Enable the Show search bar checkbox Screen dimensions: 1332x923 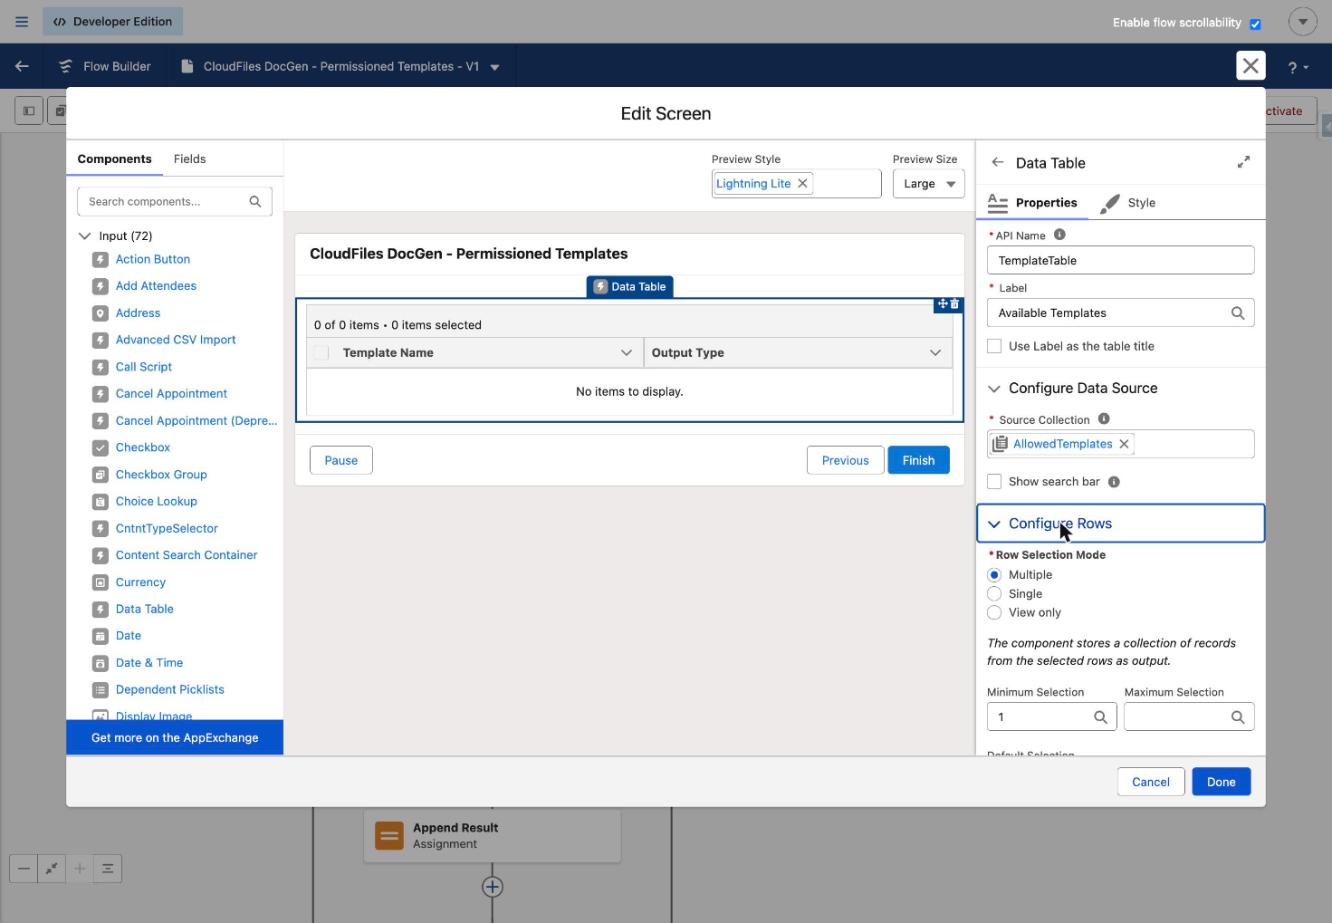[x=994, y=482]
